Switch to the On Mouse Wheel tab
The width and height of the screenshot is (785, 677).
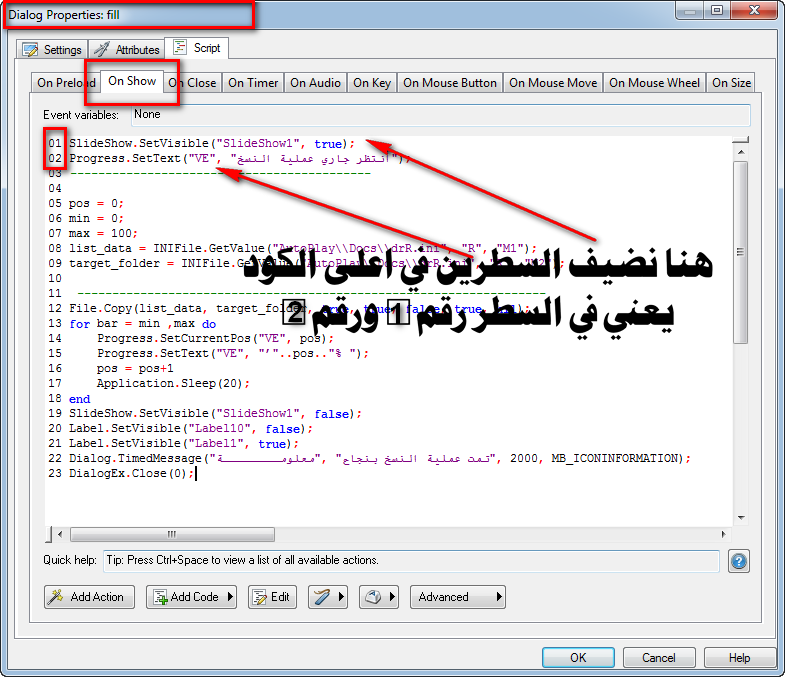click(654, 83)
